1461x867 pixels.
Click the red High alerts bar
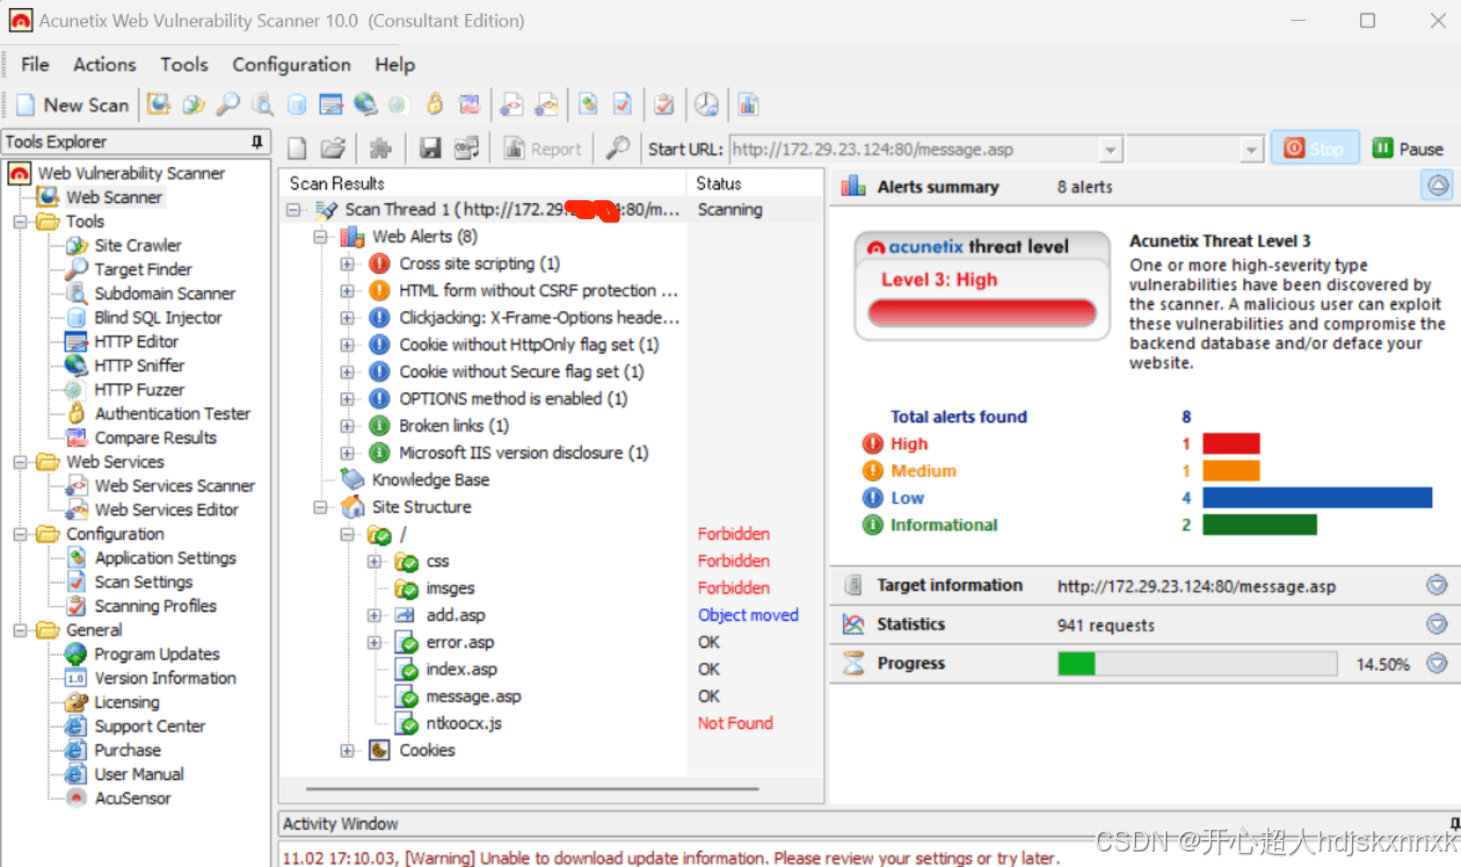[1231, 444]
